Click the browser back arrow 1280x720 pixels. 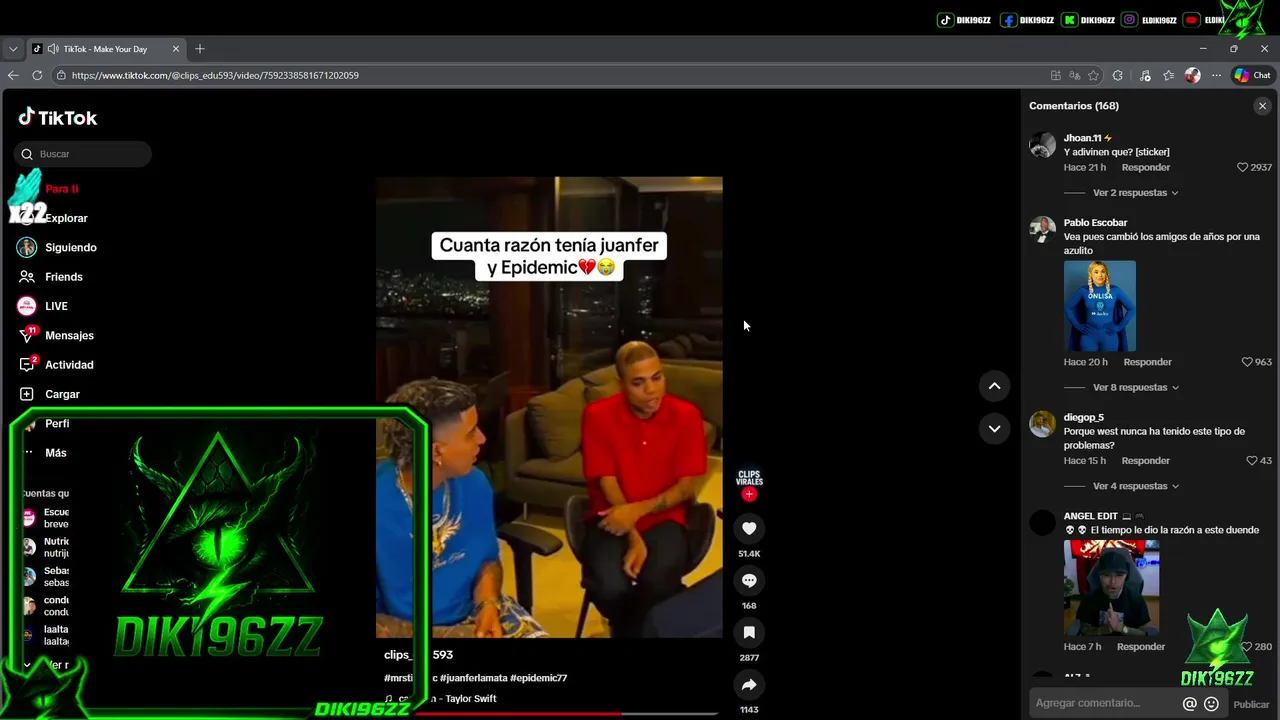(x=13, y=75)
